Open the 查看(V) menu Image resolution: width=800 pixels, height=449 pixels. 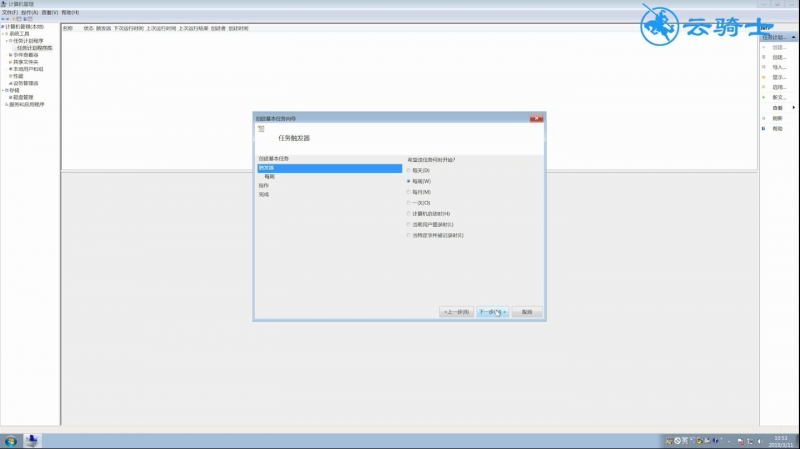49,12
